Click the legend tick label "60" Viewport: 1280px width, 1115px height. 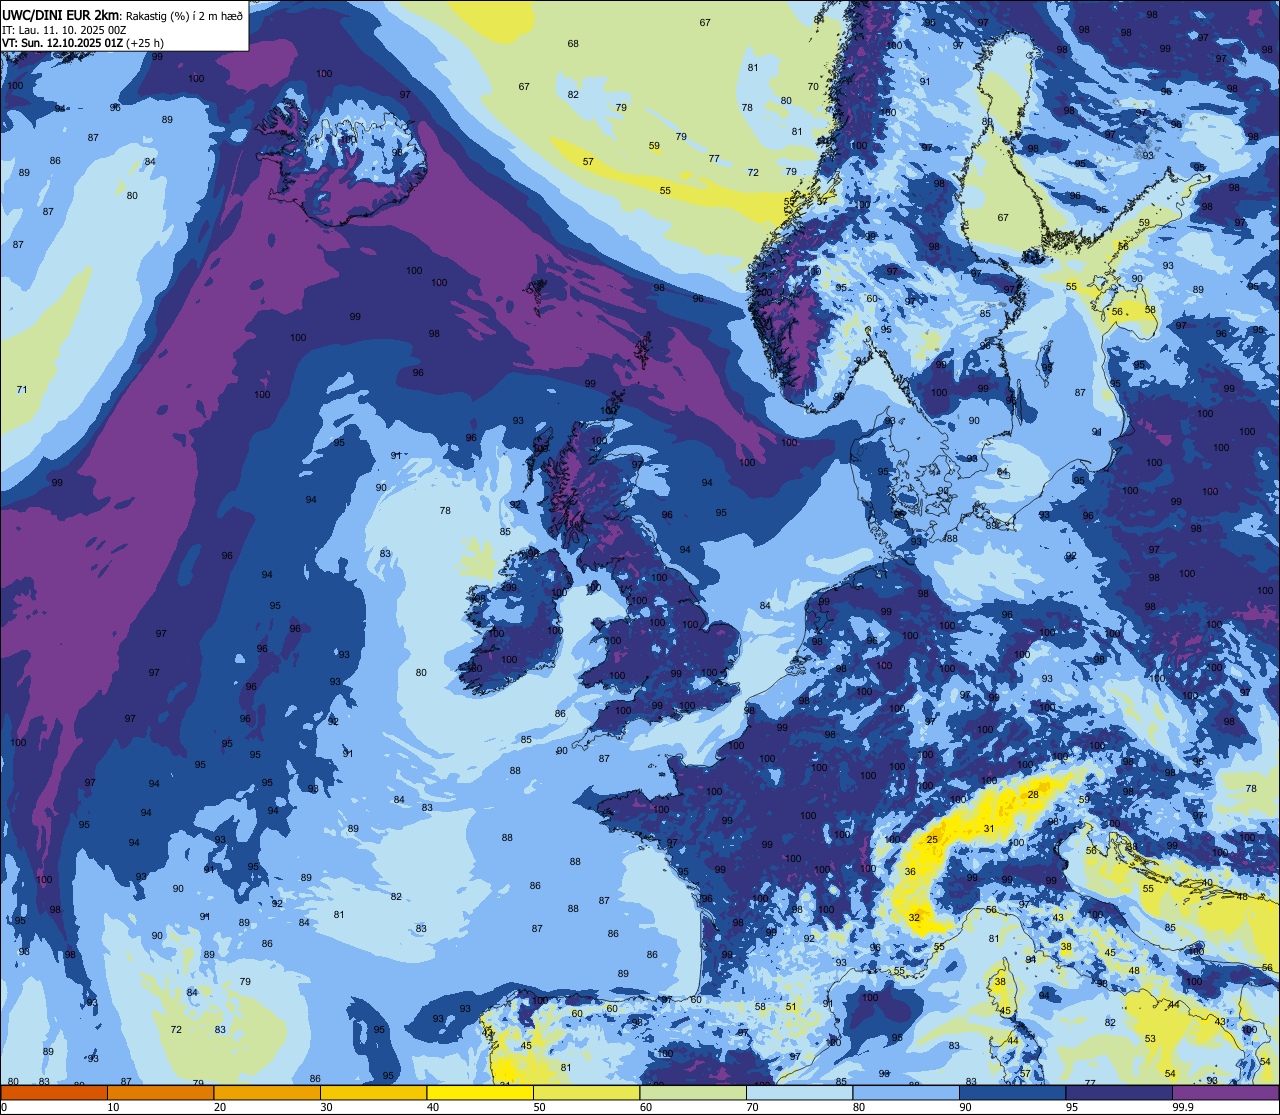click(x=645, y=1107)
